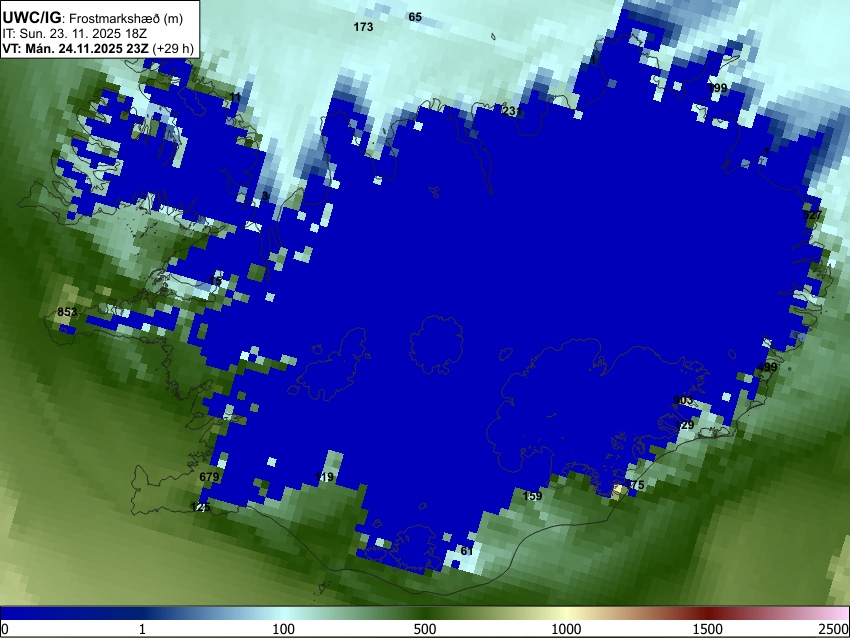Viewport: 850px width, 638px height.
Task: Click the map value '15'
Action: tap(216, 281)
